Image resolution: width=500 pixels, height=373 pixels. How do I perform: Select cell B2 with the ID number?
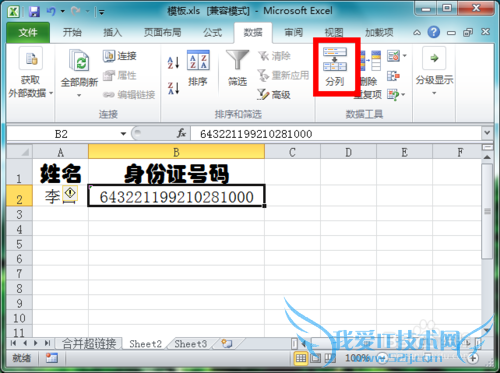click(x=176, y=196)
